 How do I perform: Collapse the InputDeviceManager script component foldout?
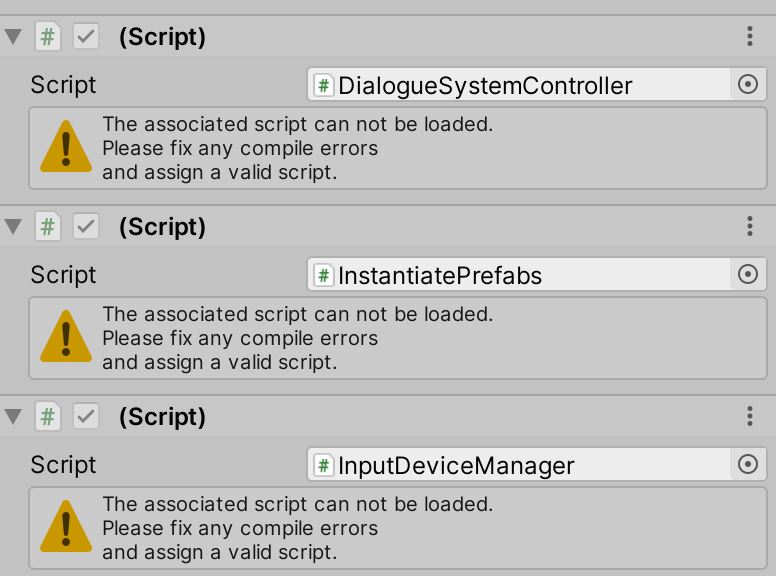(x=13, y=416)
